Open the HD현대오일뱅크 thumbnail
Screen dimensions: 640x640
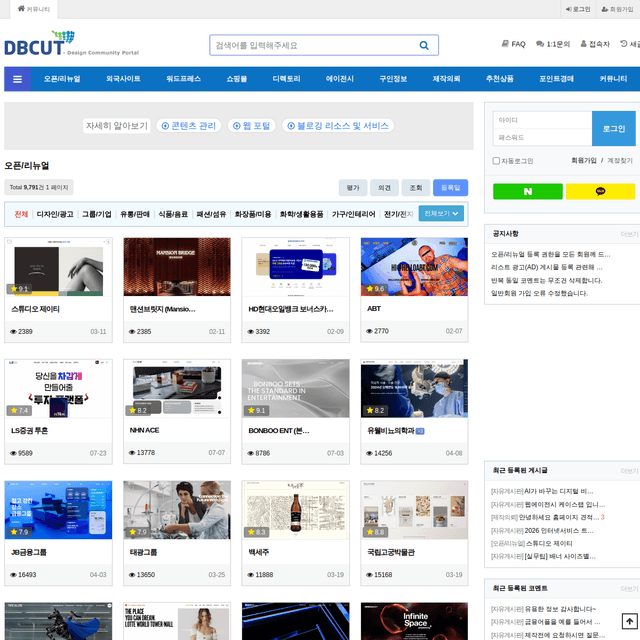(x=296, y=267)
